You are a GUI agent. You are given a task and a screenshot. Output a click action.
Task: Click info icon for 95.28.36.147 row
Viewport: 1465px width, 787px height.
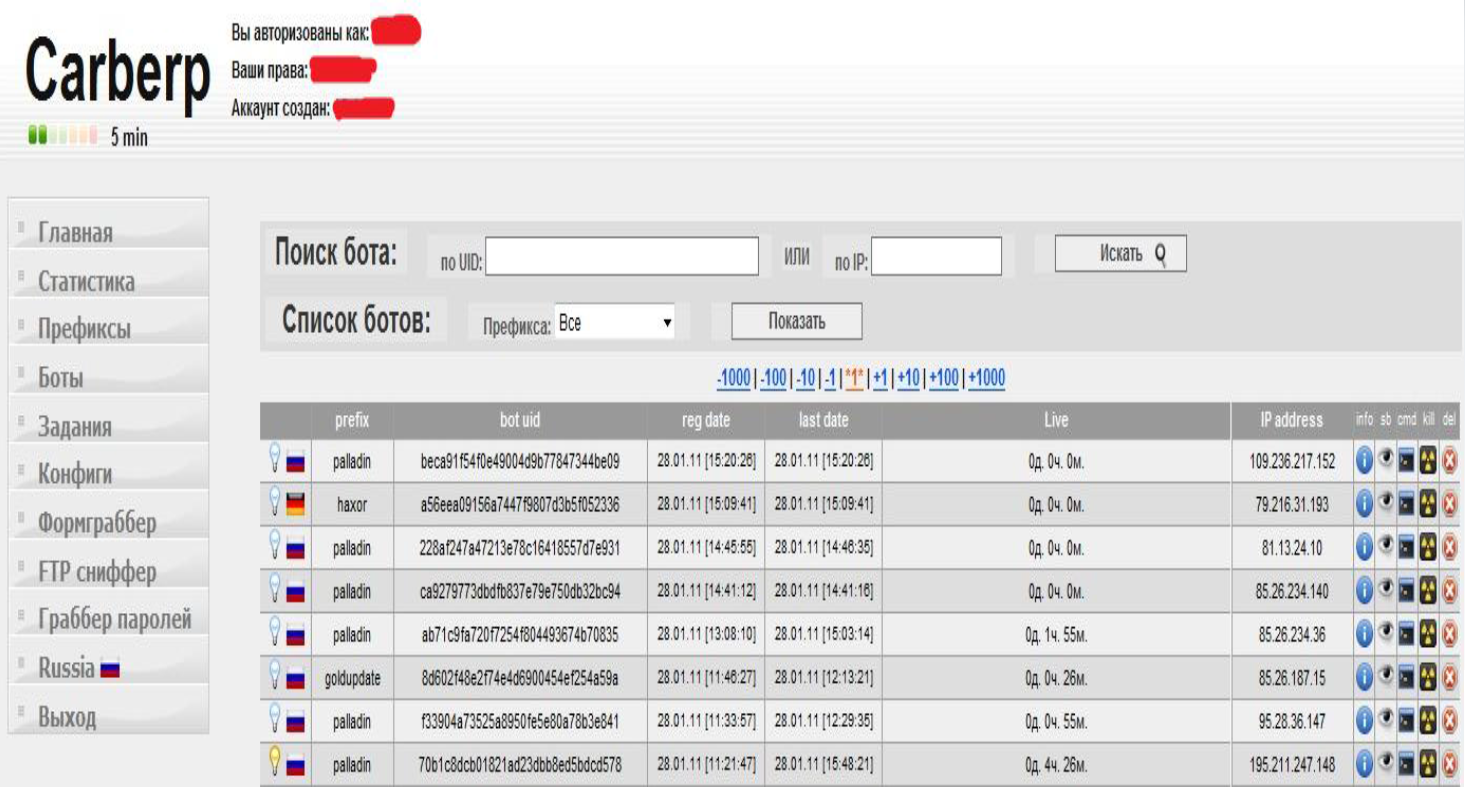(x=1365, y=721)
